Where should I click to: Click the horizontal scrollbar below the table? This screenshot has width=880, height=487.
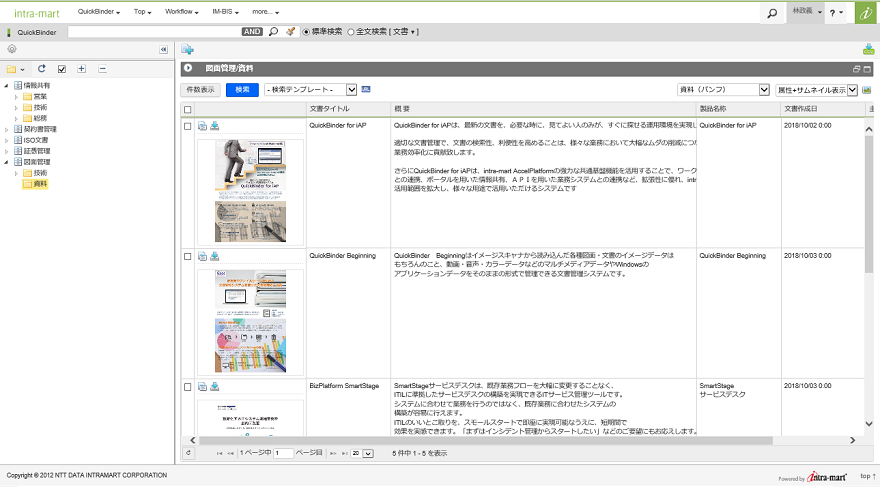coord(486,440)
